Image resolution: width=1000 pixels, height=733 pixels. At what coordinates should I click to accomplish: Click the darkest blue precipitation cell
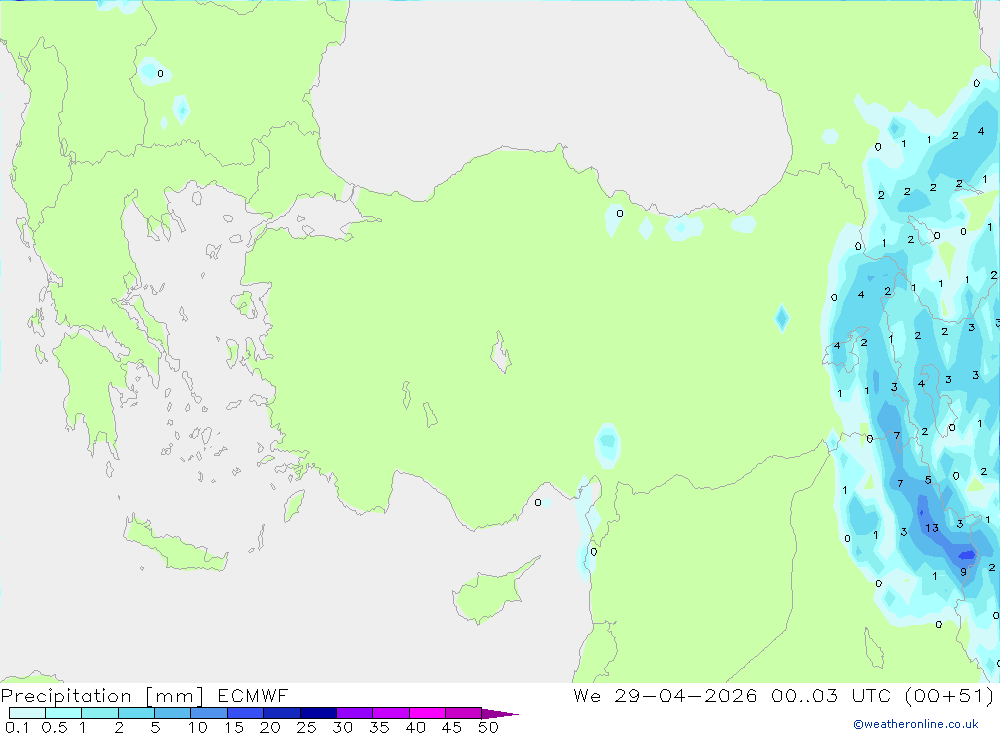pyautogui.click(x=967, y=555)
